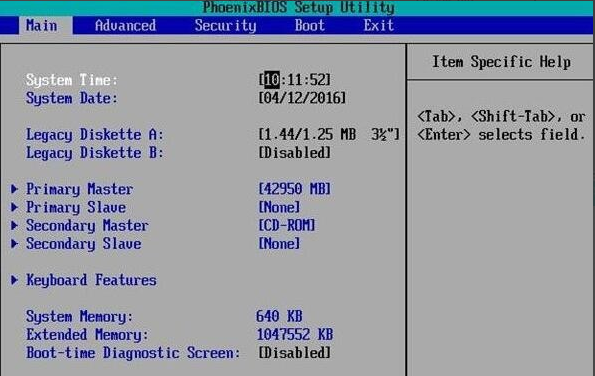The width and height of the screenshot is (595, 376).
Task: Click Primary Slave None value
Action: point(279,207)
